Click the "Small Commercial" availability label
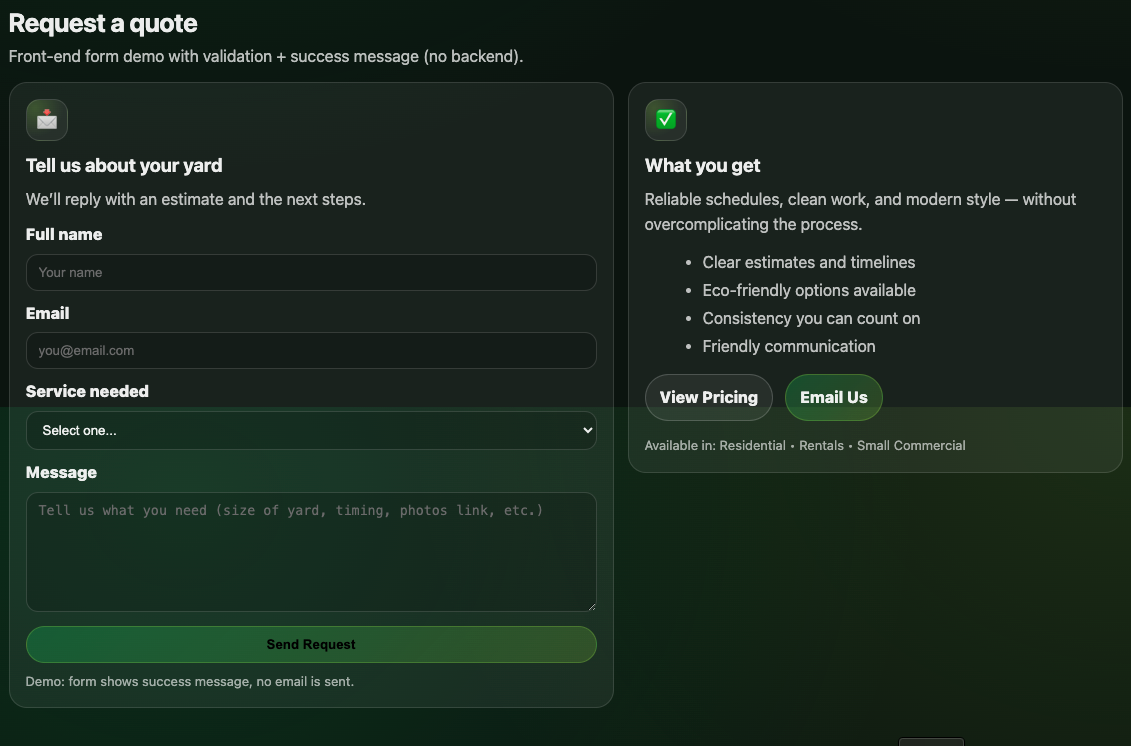The image size is (1131, 746). click(911, 445)
